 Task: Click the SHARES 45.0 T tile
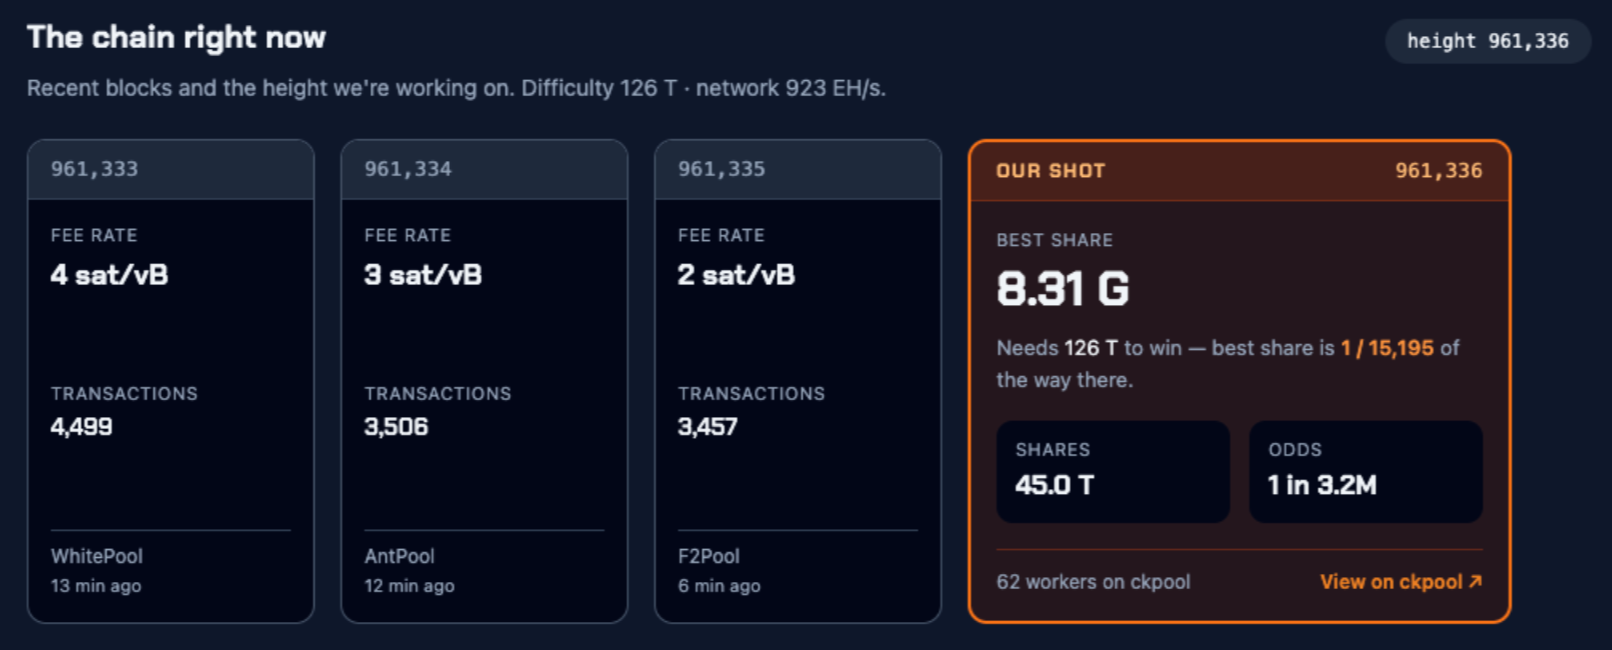click(1113, 471)
